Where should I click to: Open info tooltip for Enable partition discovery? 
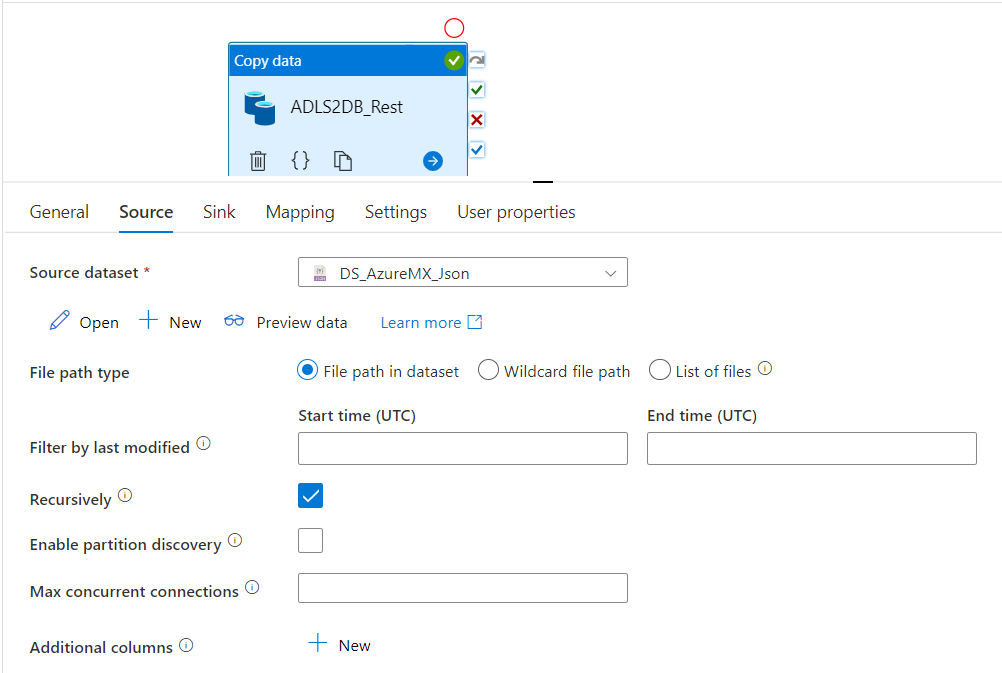pyautogui.click(x=235, y=540)
